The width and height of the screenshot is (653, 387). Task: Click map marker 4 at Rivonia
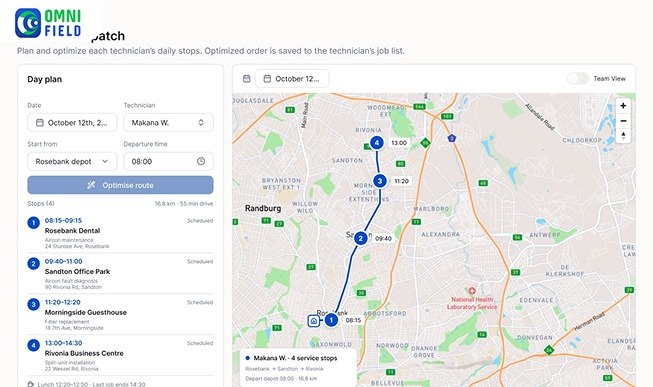[376, 143]
